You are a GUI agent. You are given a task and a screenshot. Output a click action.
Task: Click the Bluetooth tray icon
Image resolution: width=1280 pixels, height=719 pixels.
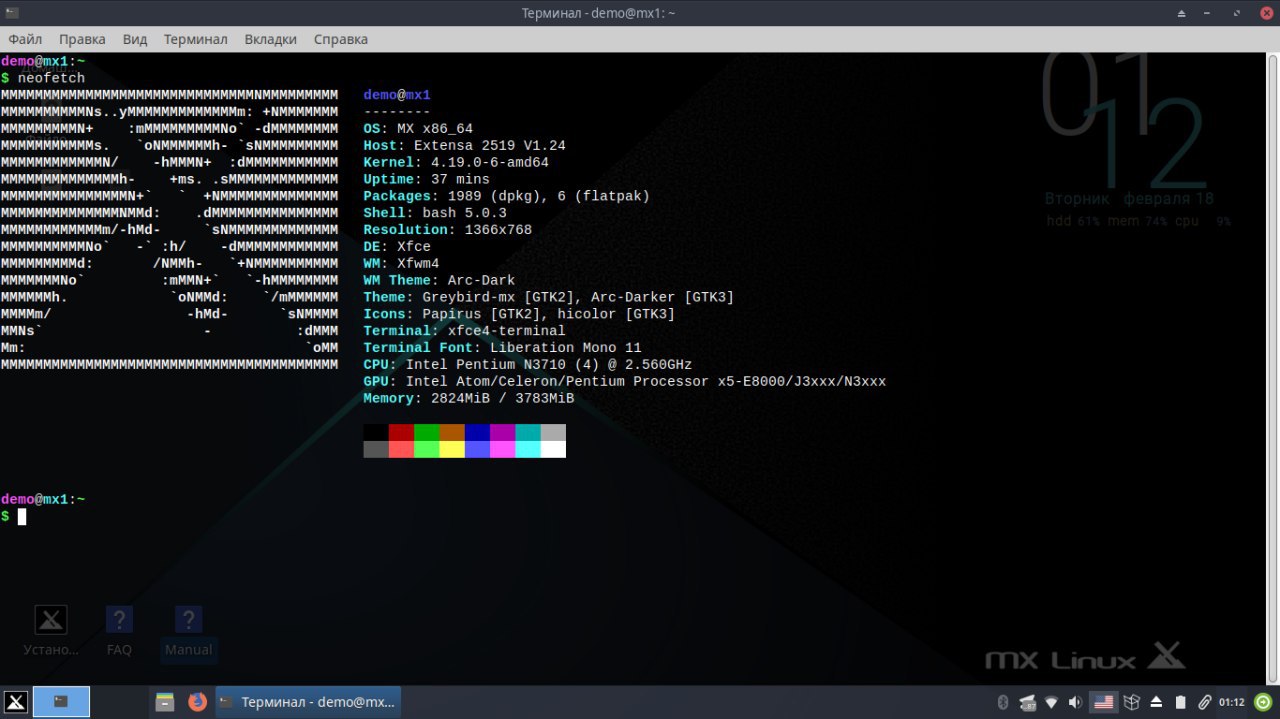click(1003, 702)
